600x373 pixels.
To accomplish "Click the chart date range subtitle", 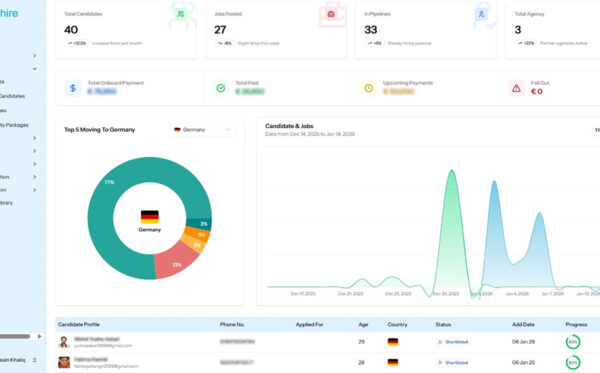I will point(310,134).
